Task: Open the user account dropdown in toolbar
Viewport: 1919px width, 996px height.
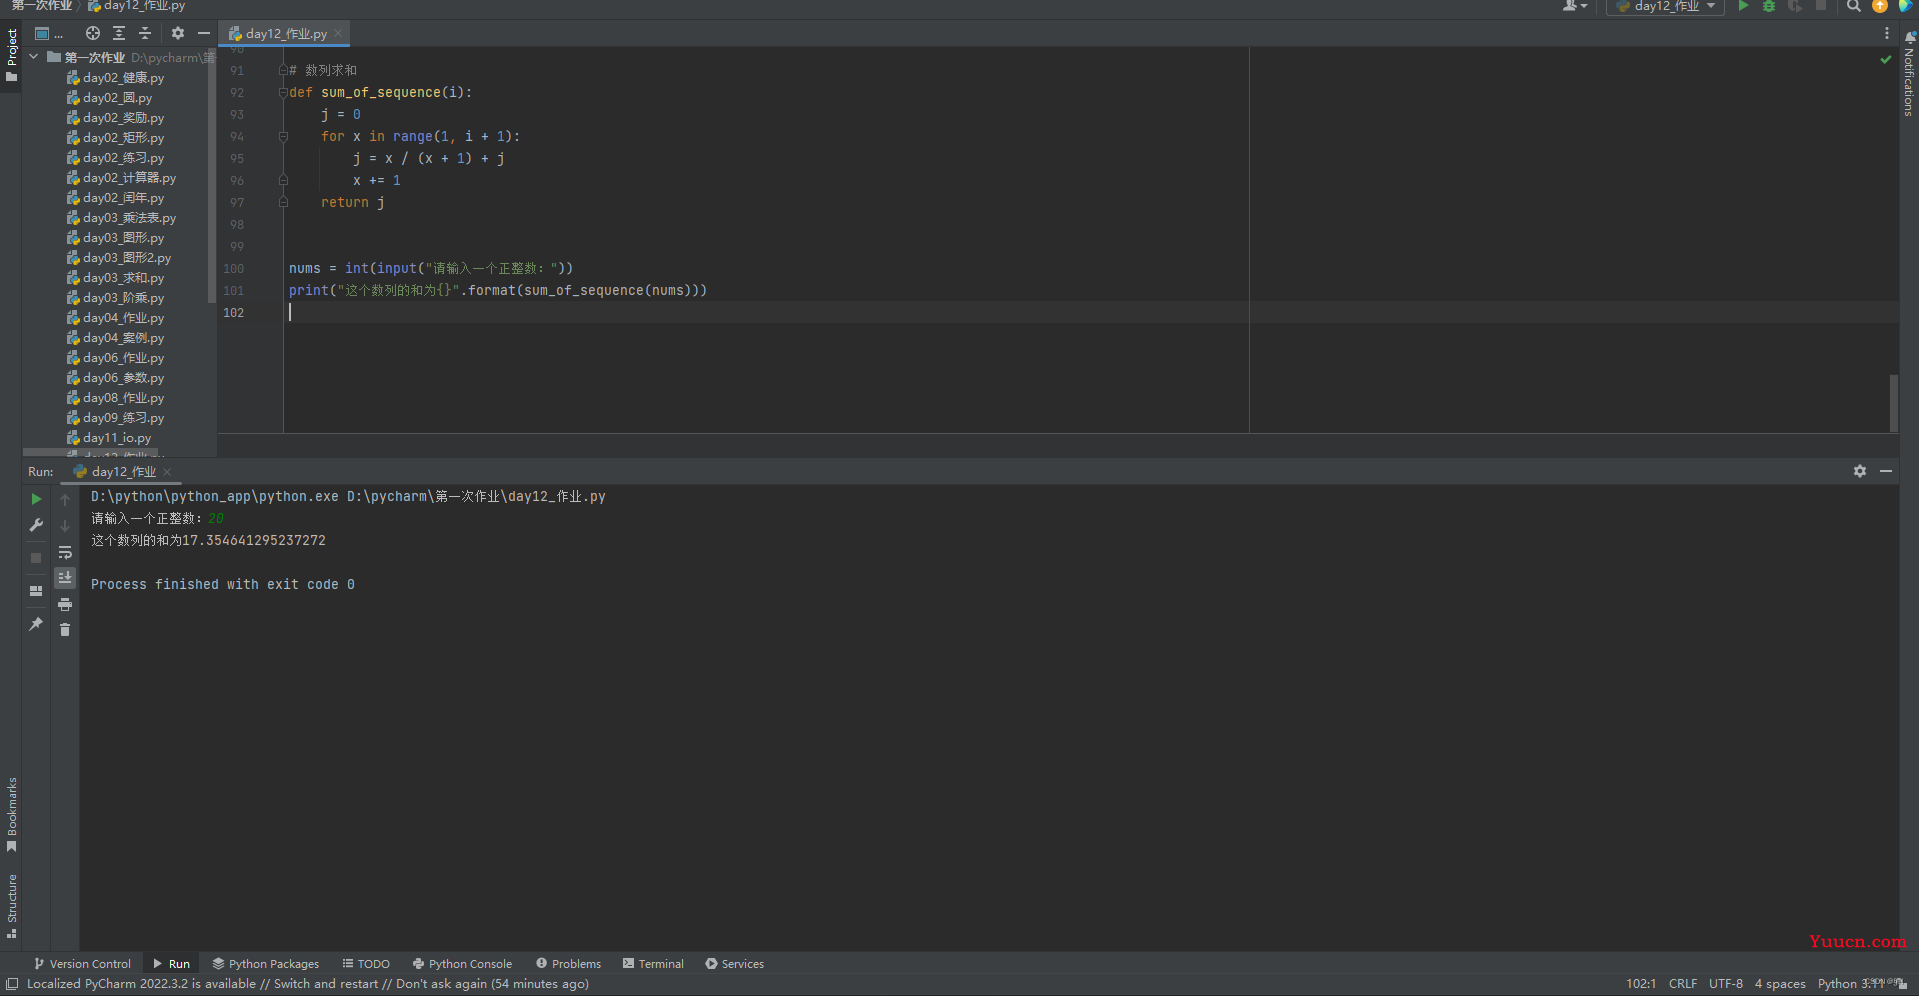Action: coord(1575,6)
